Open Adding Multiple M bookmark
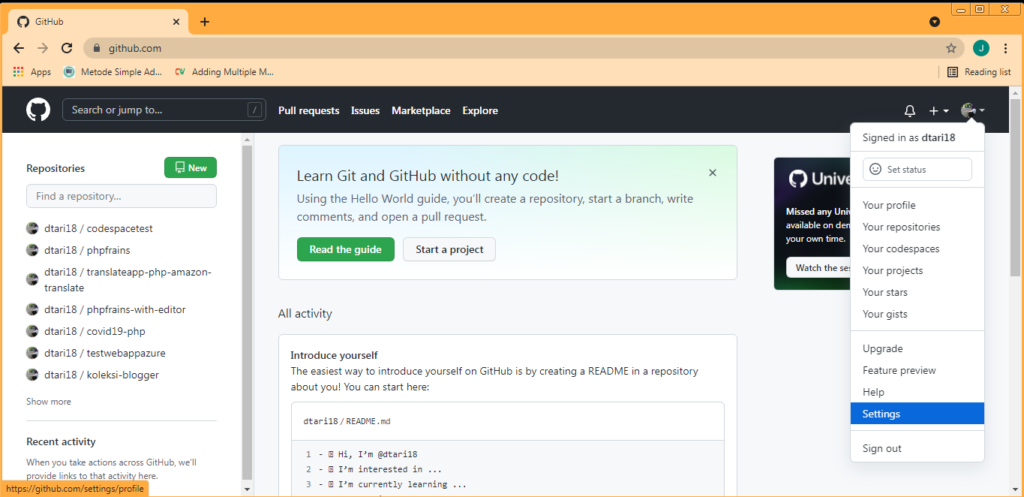 (x=224, y=72)
